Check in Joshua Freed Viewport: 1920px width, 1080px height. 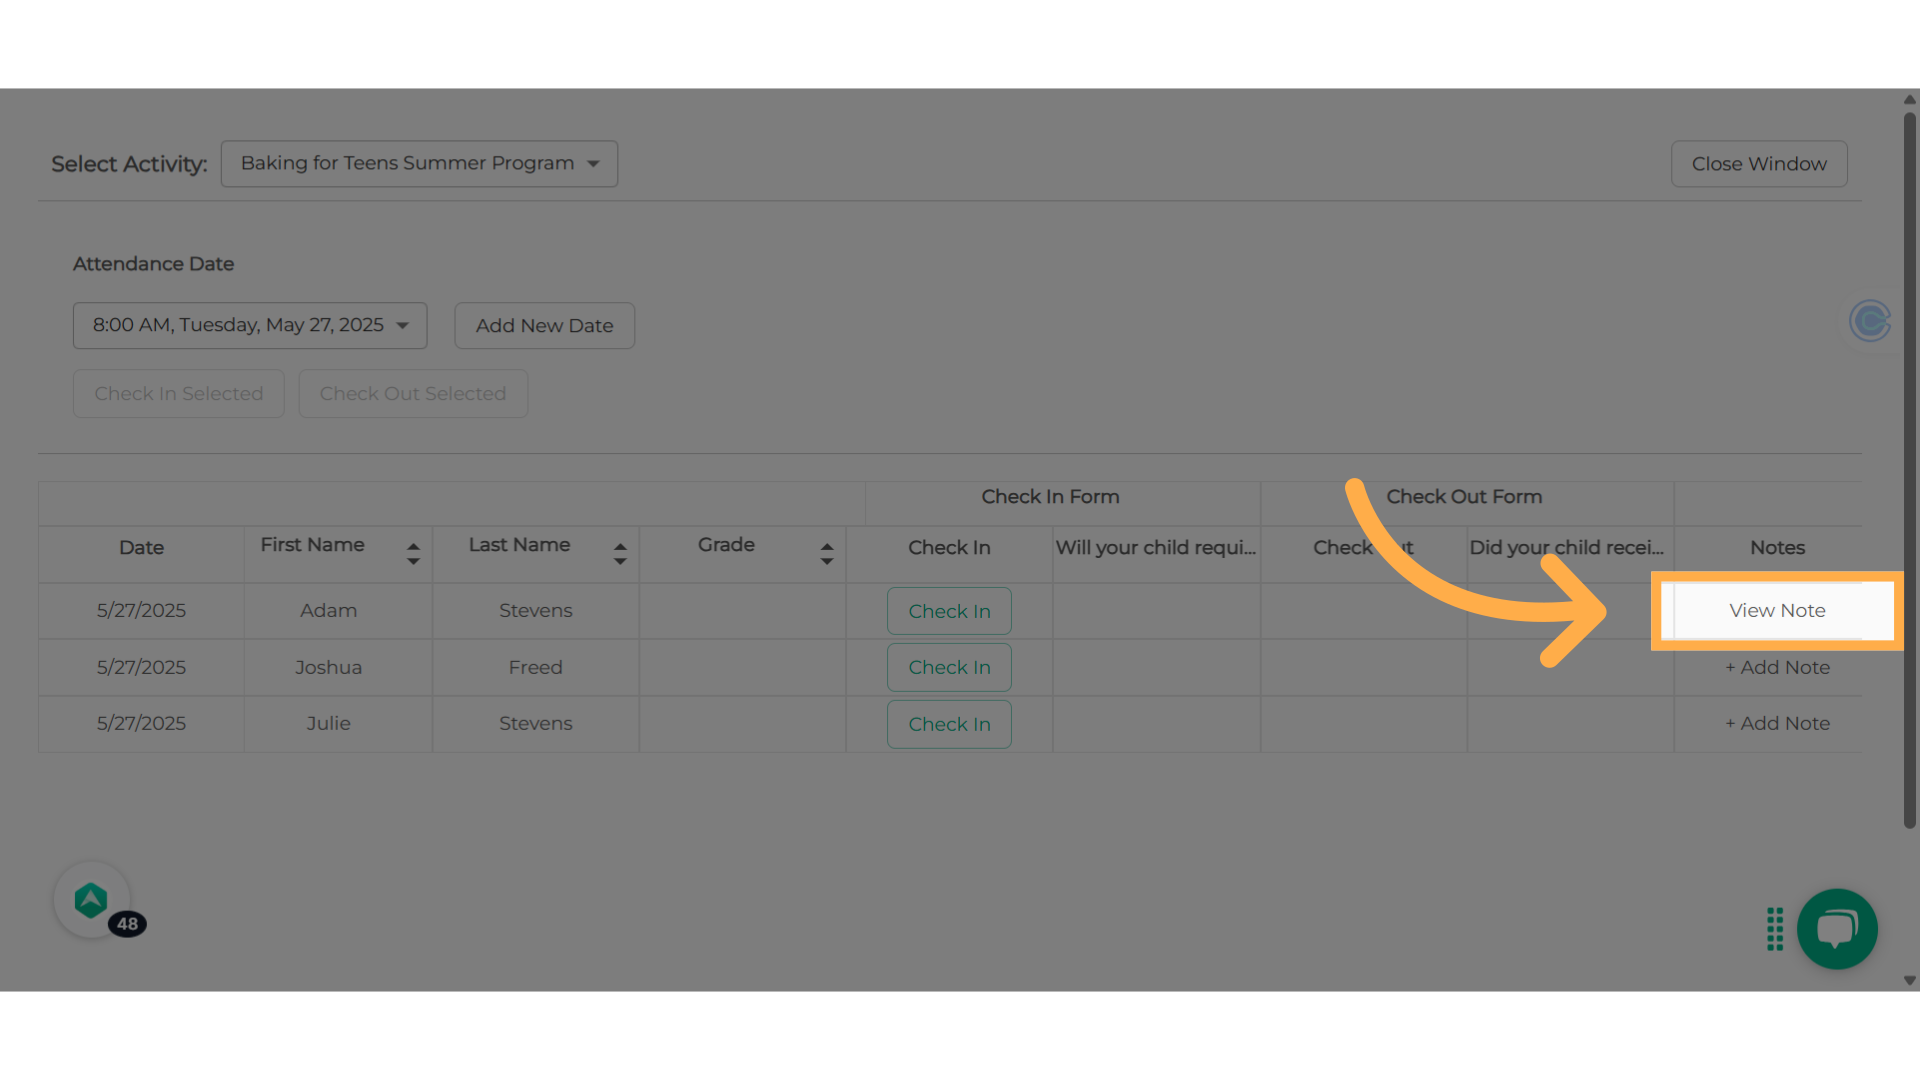click(948, 668)
